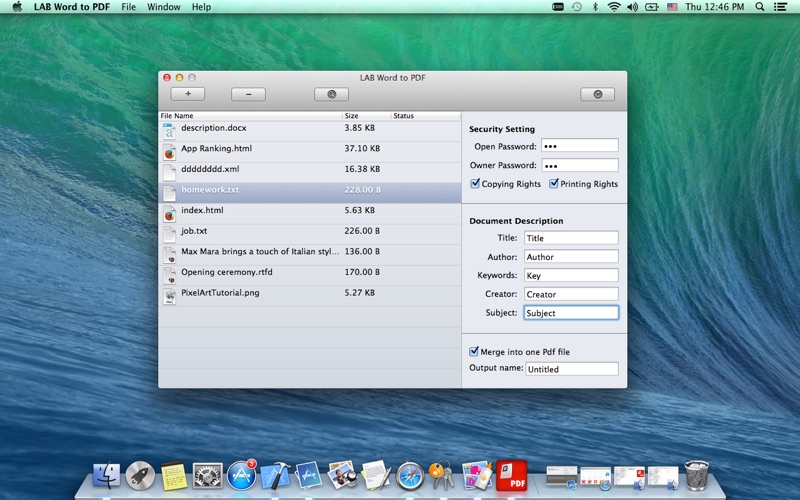
Task: Select the index.html row
Action: (310, 213)
